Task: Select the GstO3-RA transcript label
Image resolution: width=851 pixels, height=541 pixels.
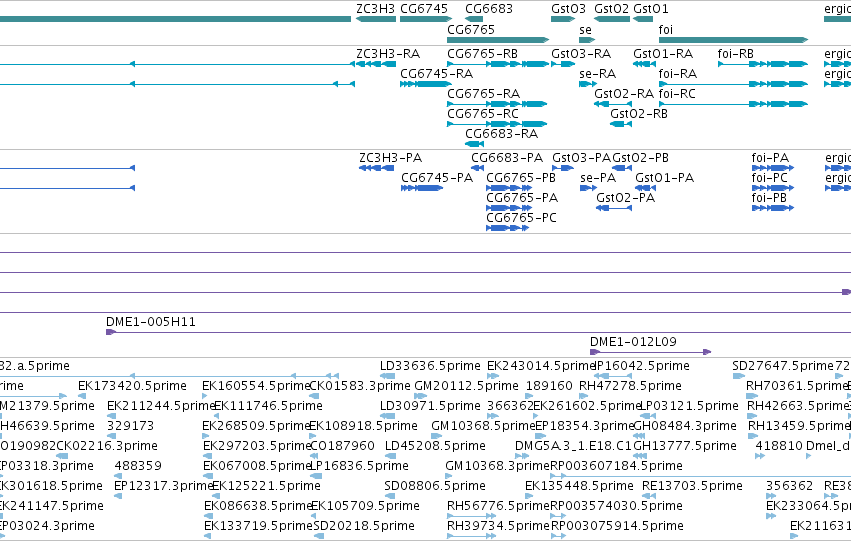Action: point(581,54)
